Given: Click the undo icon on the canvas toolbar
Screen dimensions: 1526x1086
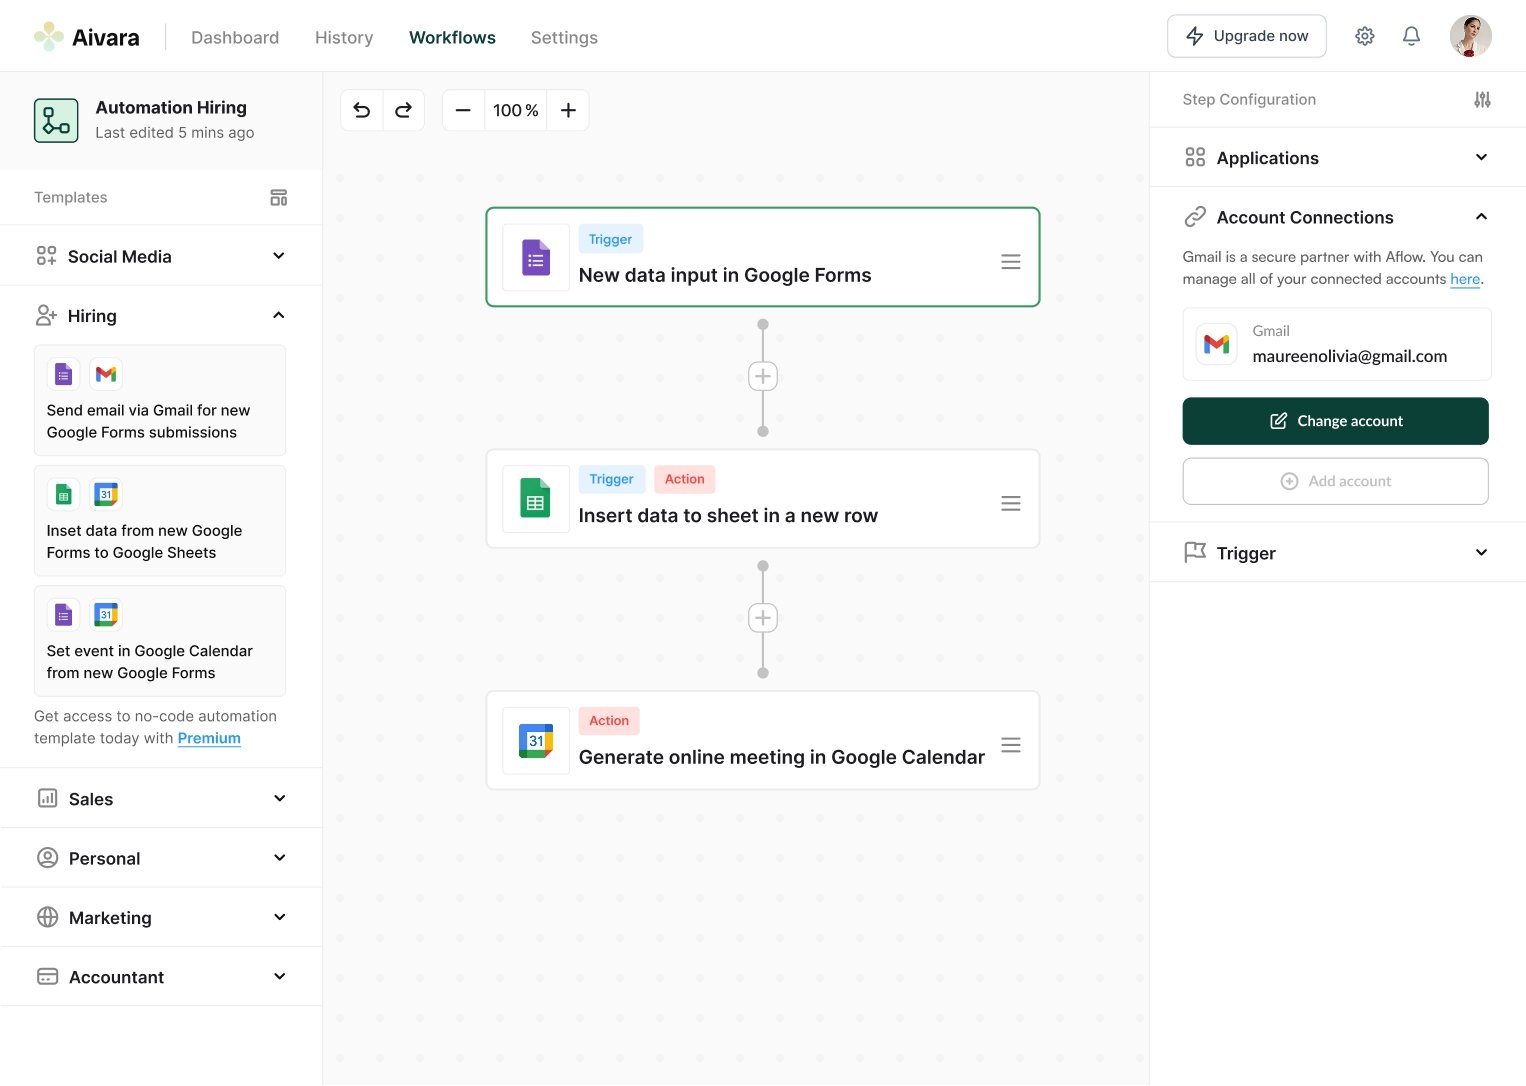Looking at the screenshot, I should click(x=362, y=110).
